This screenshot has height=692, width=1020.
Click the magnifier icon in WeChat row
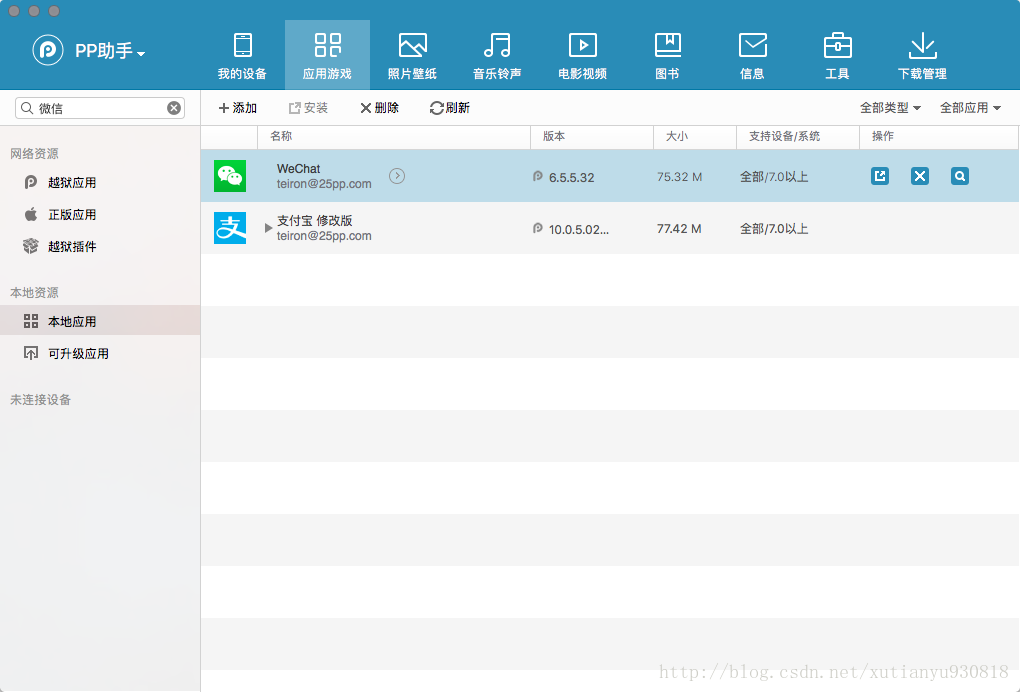pyautogui.click(x=960, y=176)
